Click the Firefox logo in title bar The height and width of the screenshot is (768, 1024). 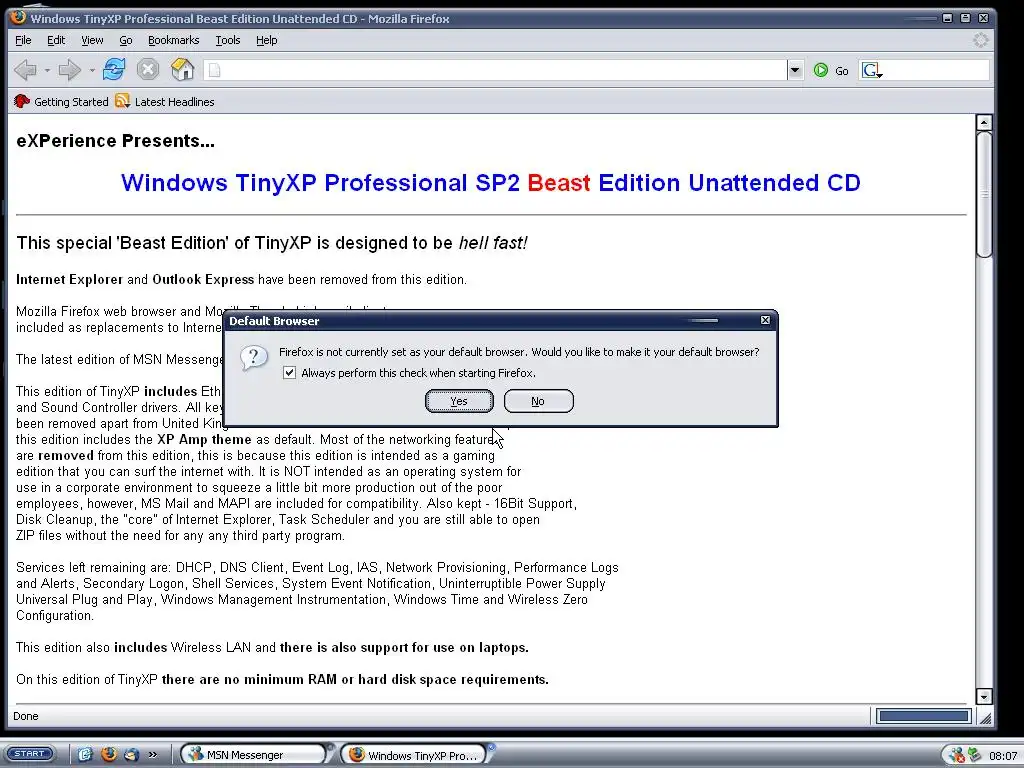tap(18, 18)
